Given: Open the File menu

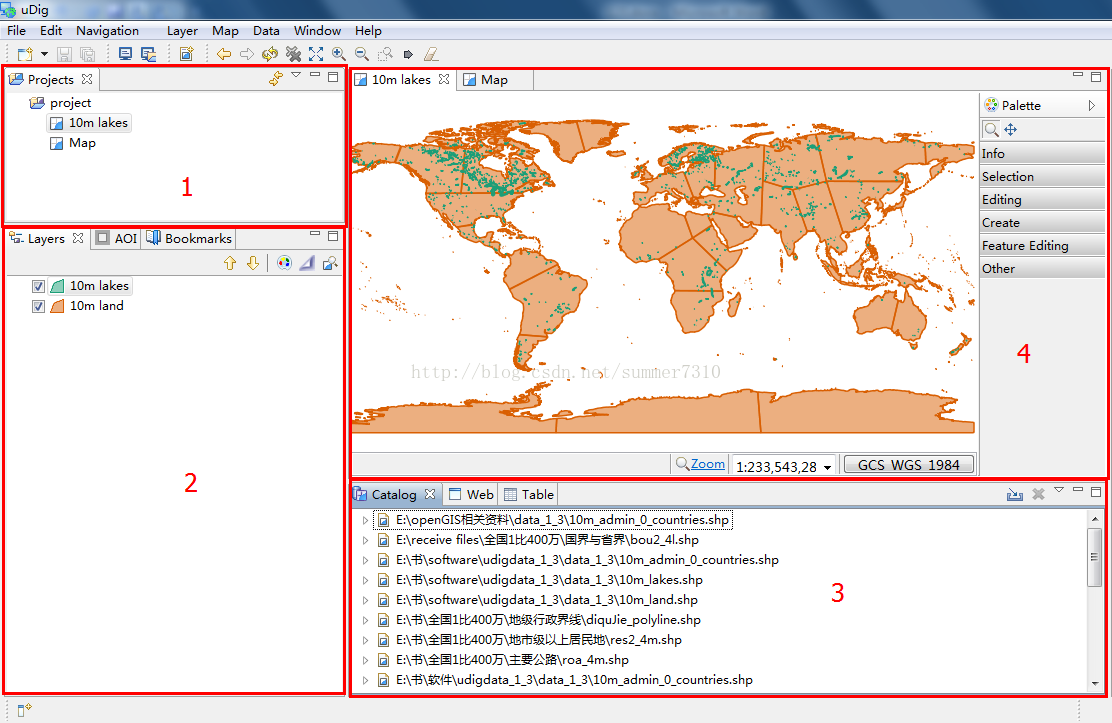Looking at the screenshot, I should pos(16,31).
